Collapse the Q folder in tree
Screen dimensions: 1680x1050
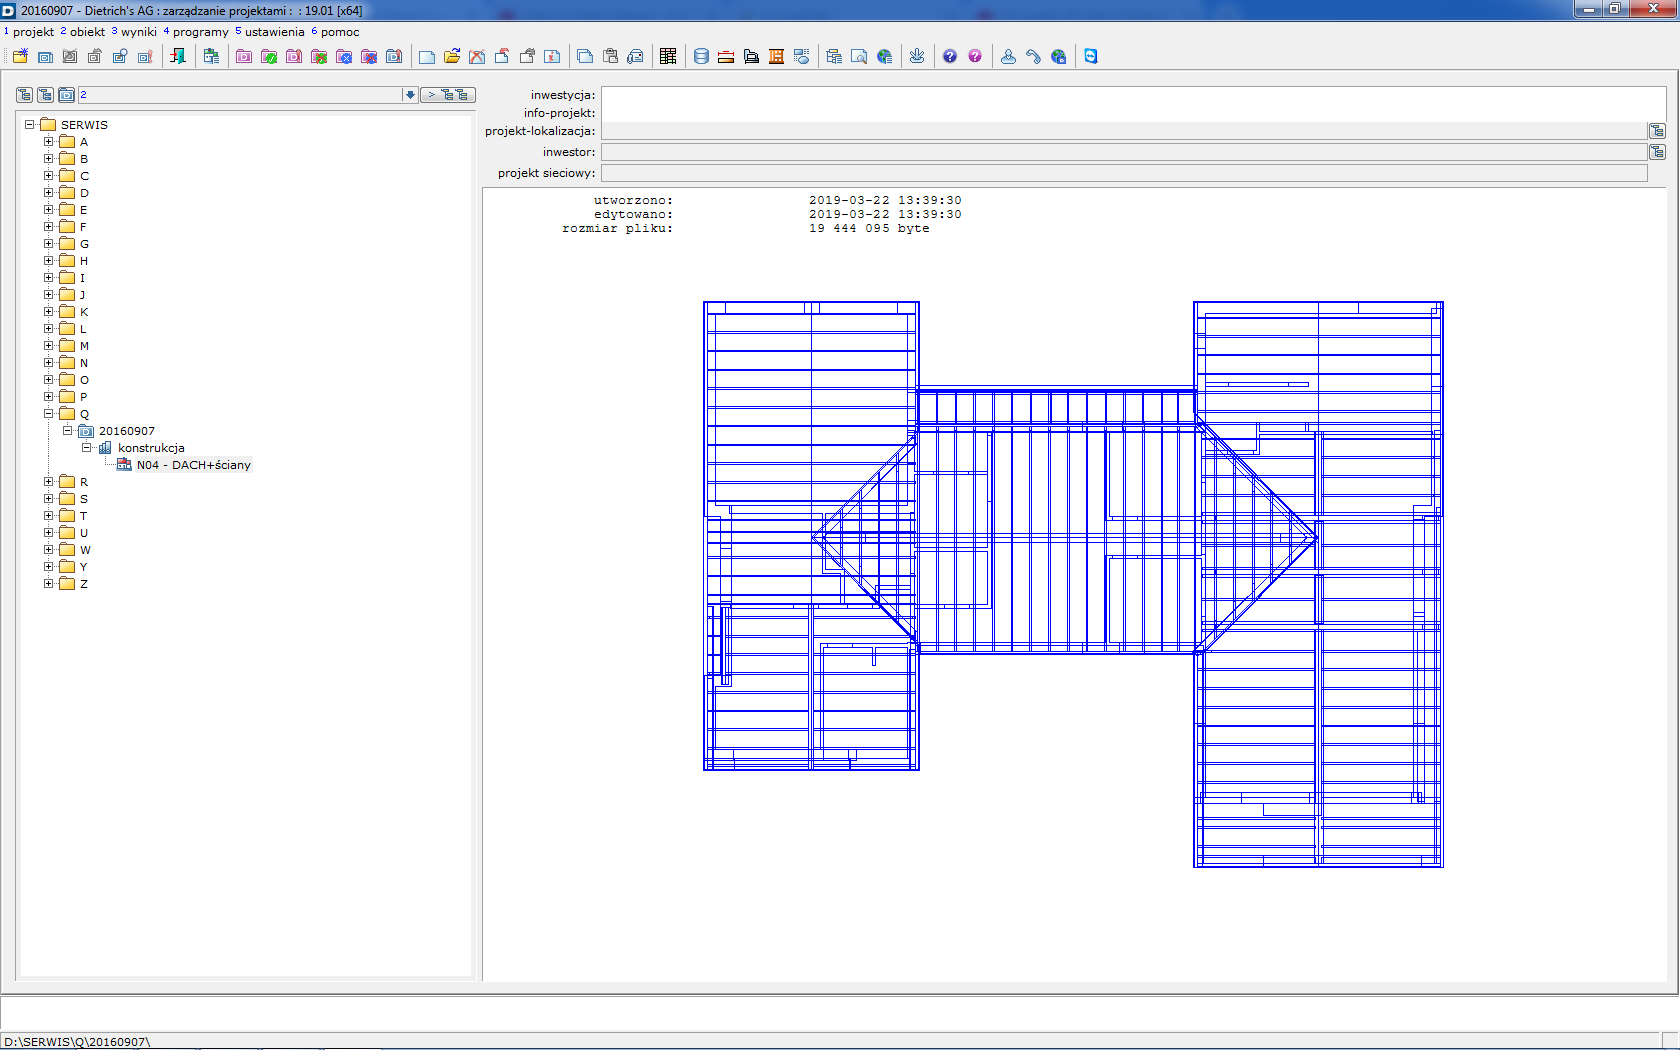coord(48,413)
